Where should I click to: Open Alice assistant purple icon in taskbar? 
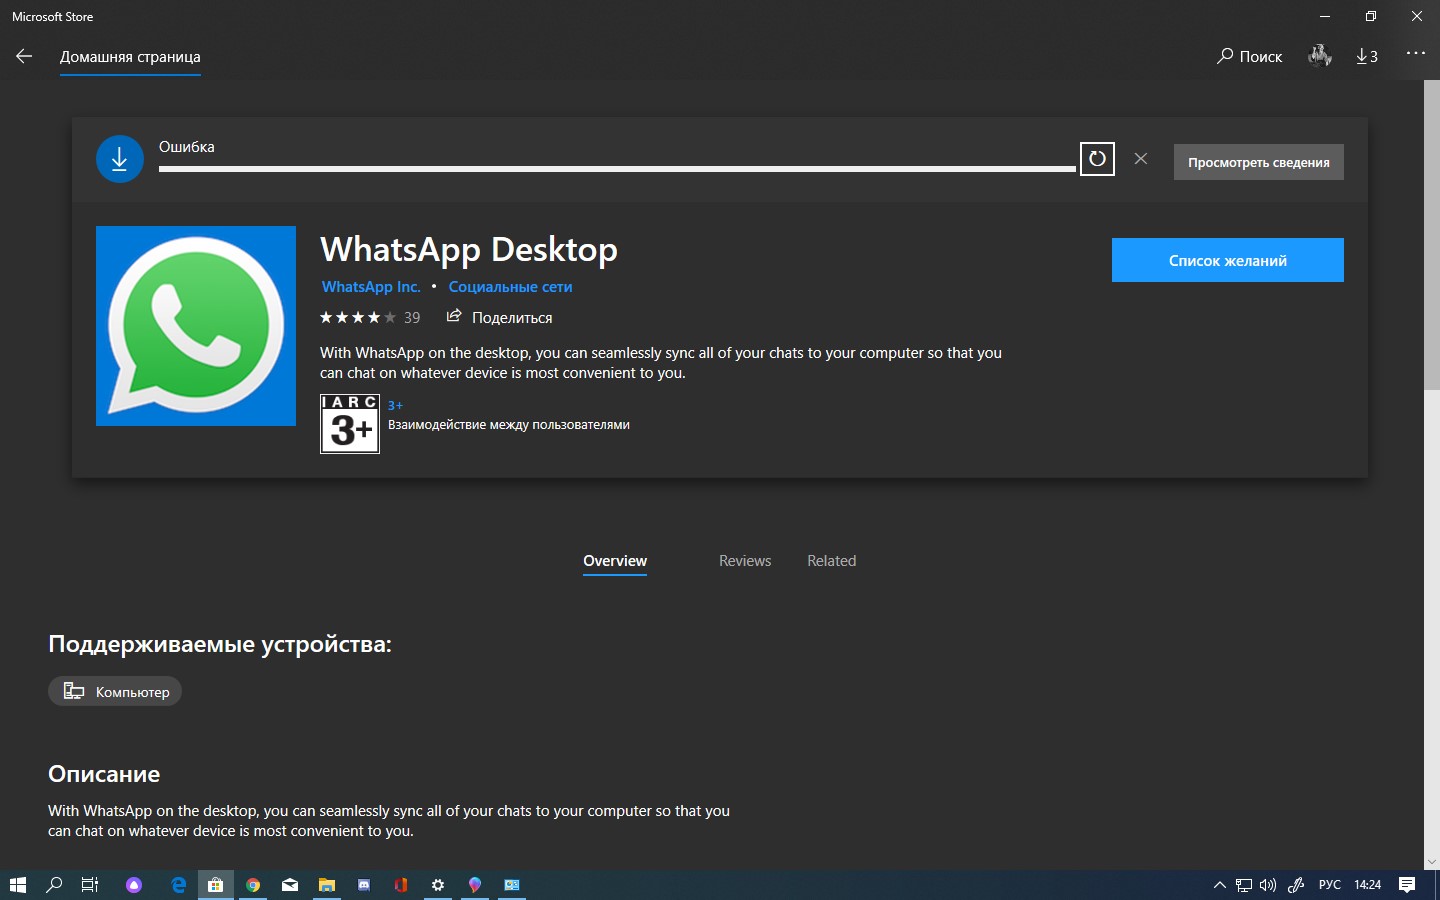[134, 885]
